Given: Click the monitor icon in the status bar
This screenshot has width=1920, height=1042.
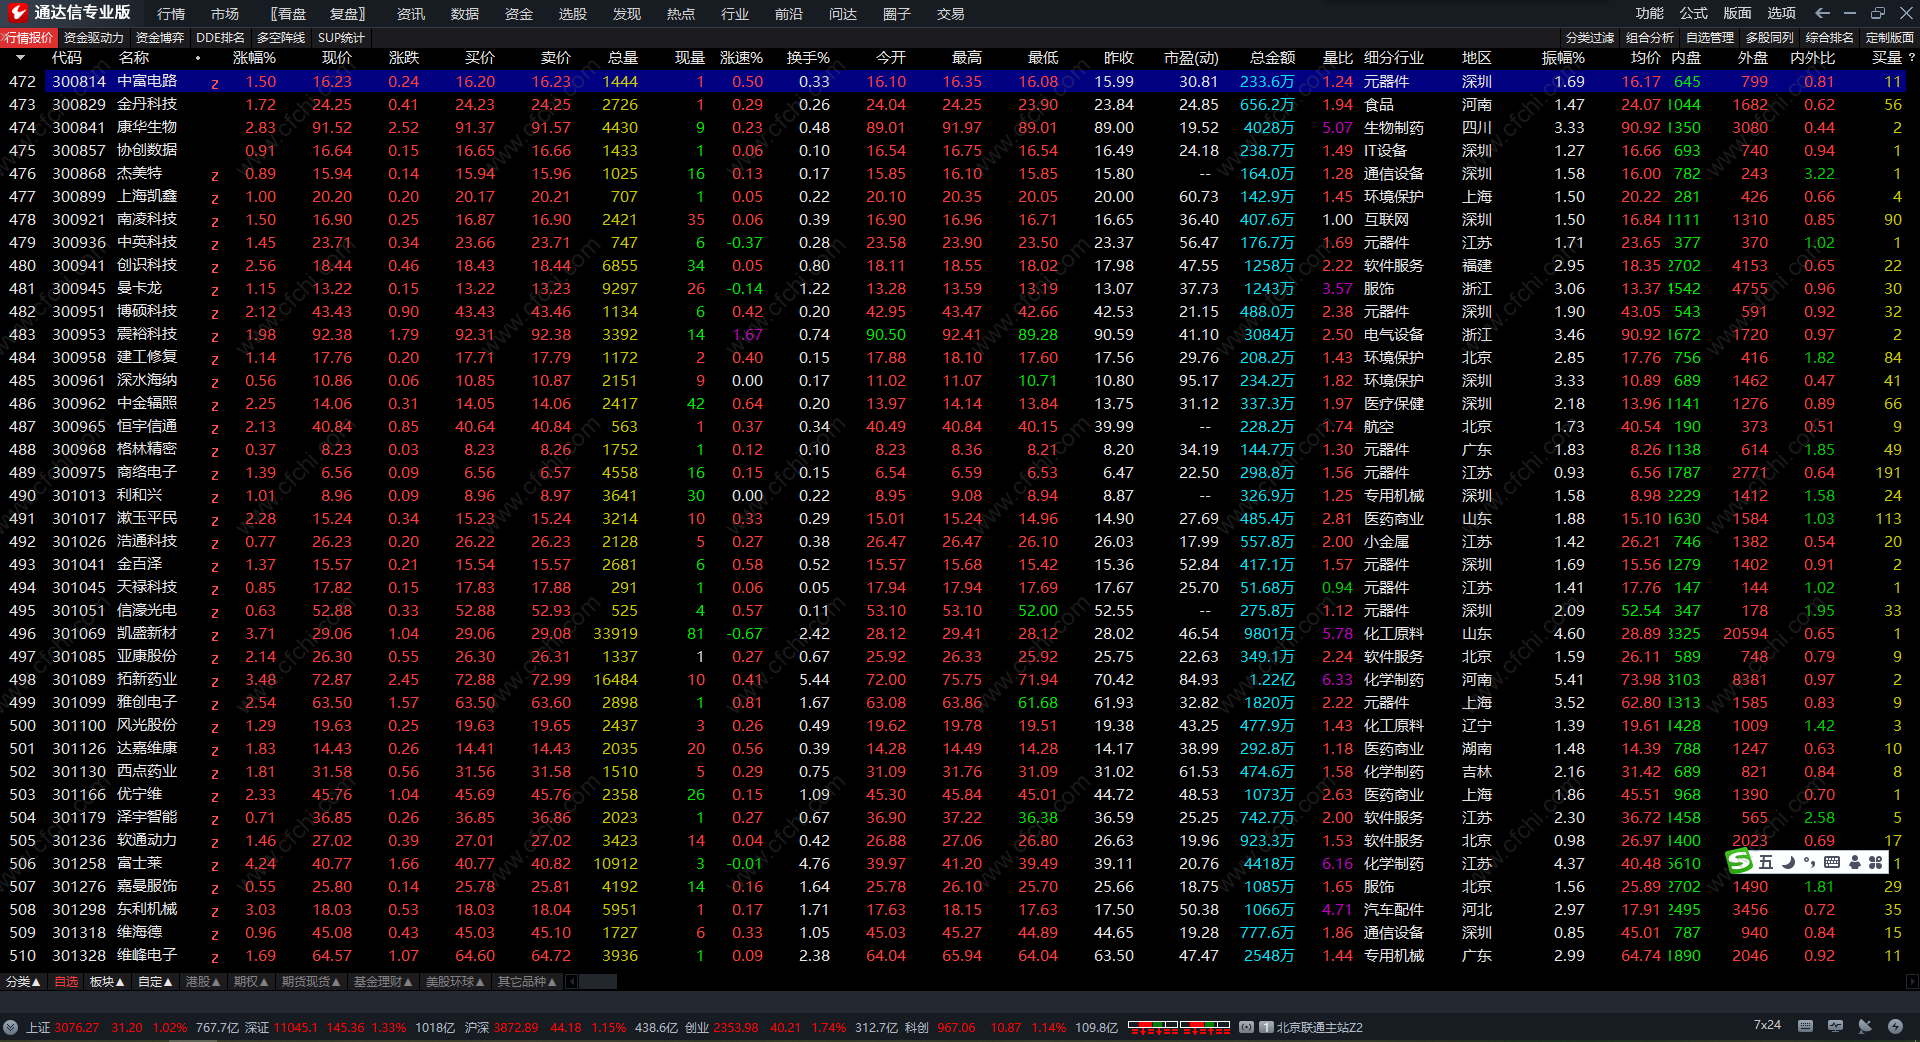Looking at the screenshot, I should (x=1835, y=1026).
